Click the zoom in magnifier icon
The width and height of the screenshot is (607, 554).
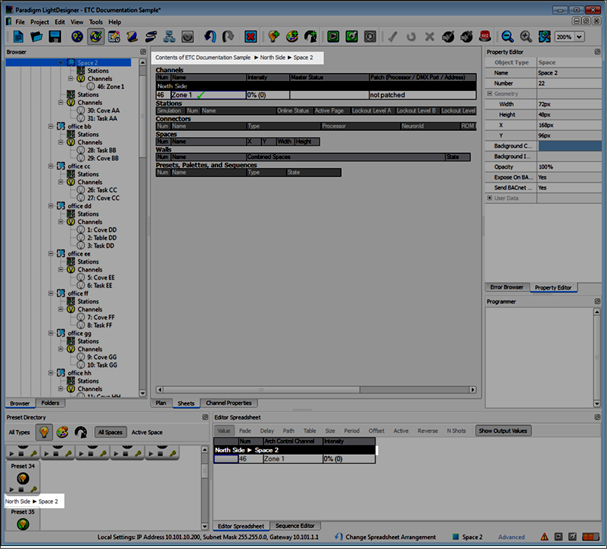(x=526, y=37)
